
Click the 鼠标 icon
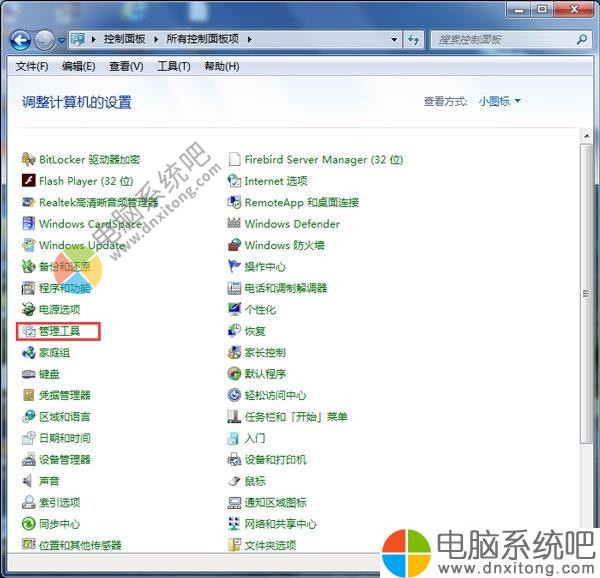coord(235,481)
